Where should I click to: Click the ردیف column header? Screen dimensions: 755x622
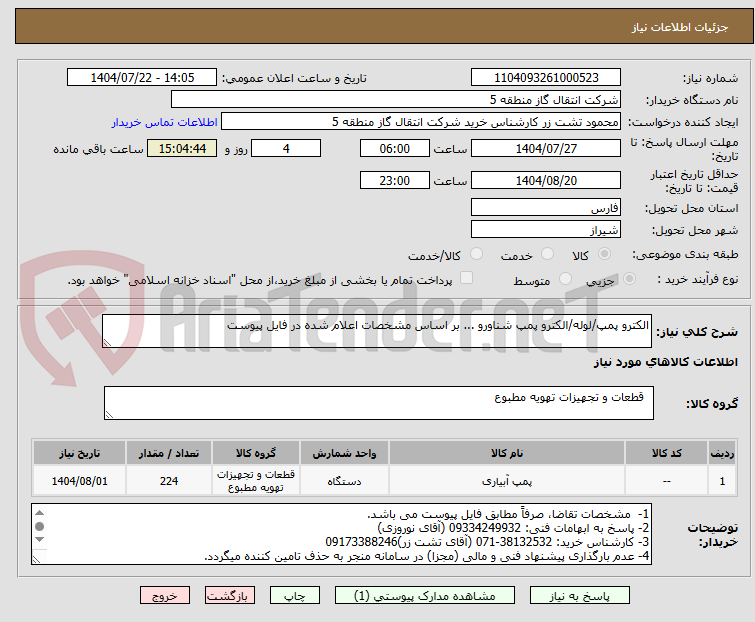pyautogui.click(x=722, y=453)
